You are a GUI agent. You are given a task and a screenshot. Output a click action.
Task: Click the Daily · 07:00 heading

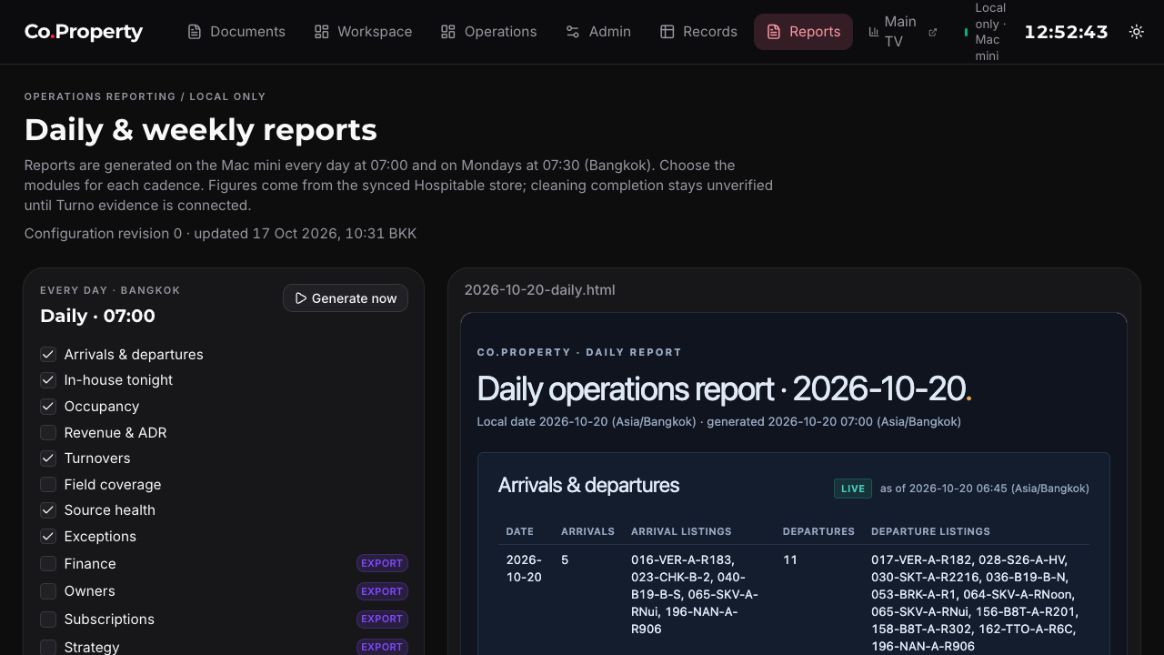[x=97, y=316]
